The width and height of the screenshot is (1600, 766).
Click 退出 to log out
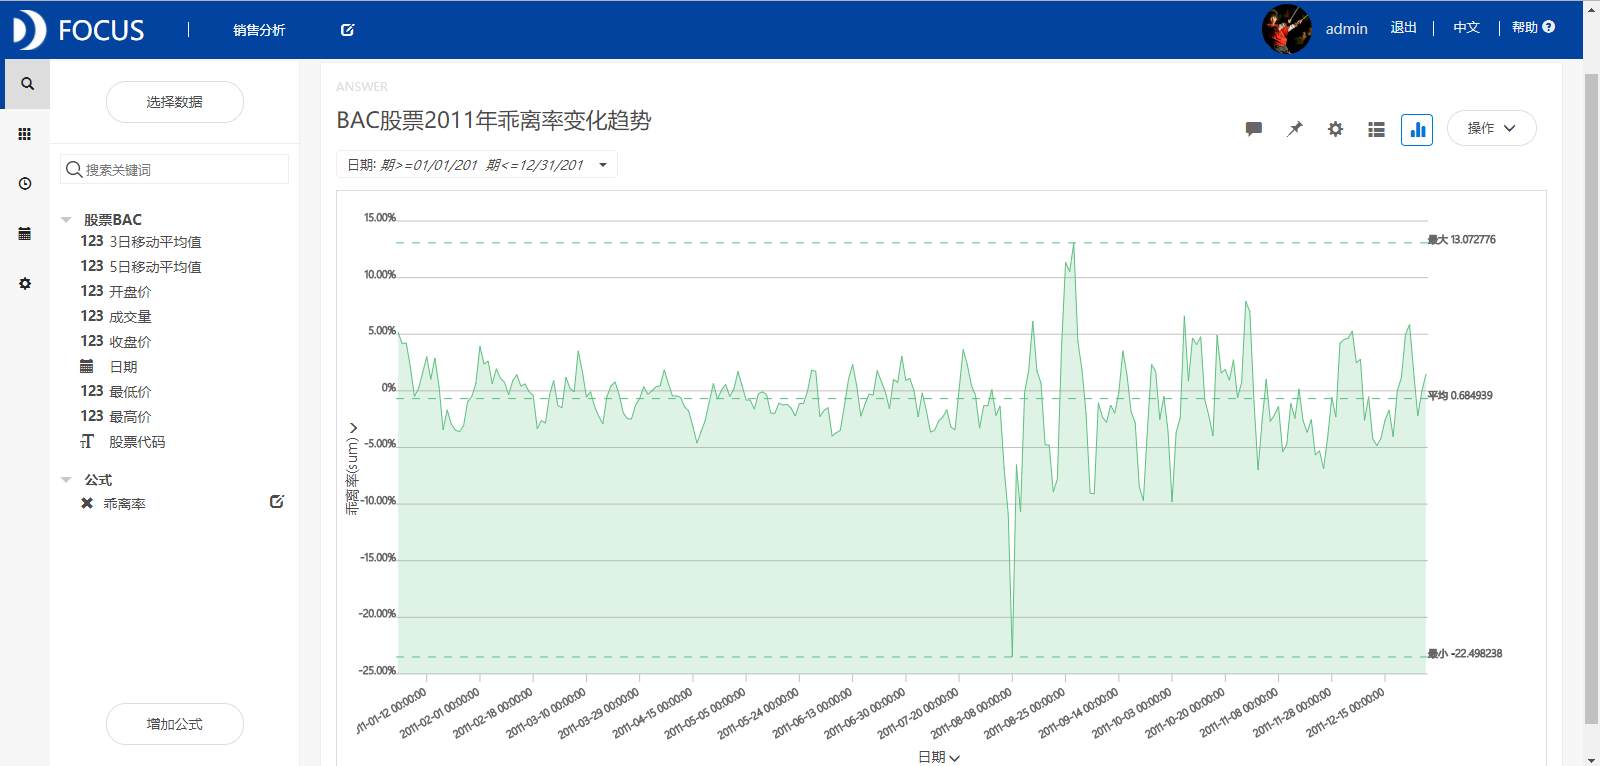click(x=1403, y=28)
